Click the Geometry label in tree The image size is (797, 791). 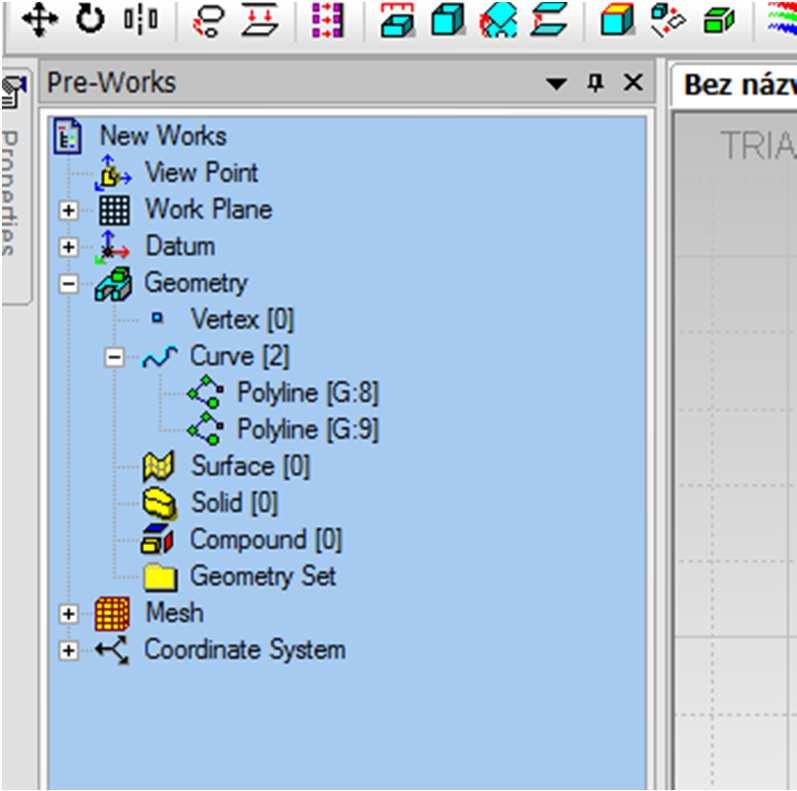click(x=196, y=283)
